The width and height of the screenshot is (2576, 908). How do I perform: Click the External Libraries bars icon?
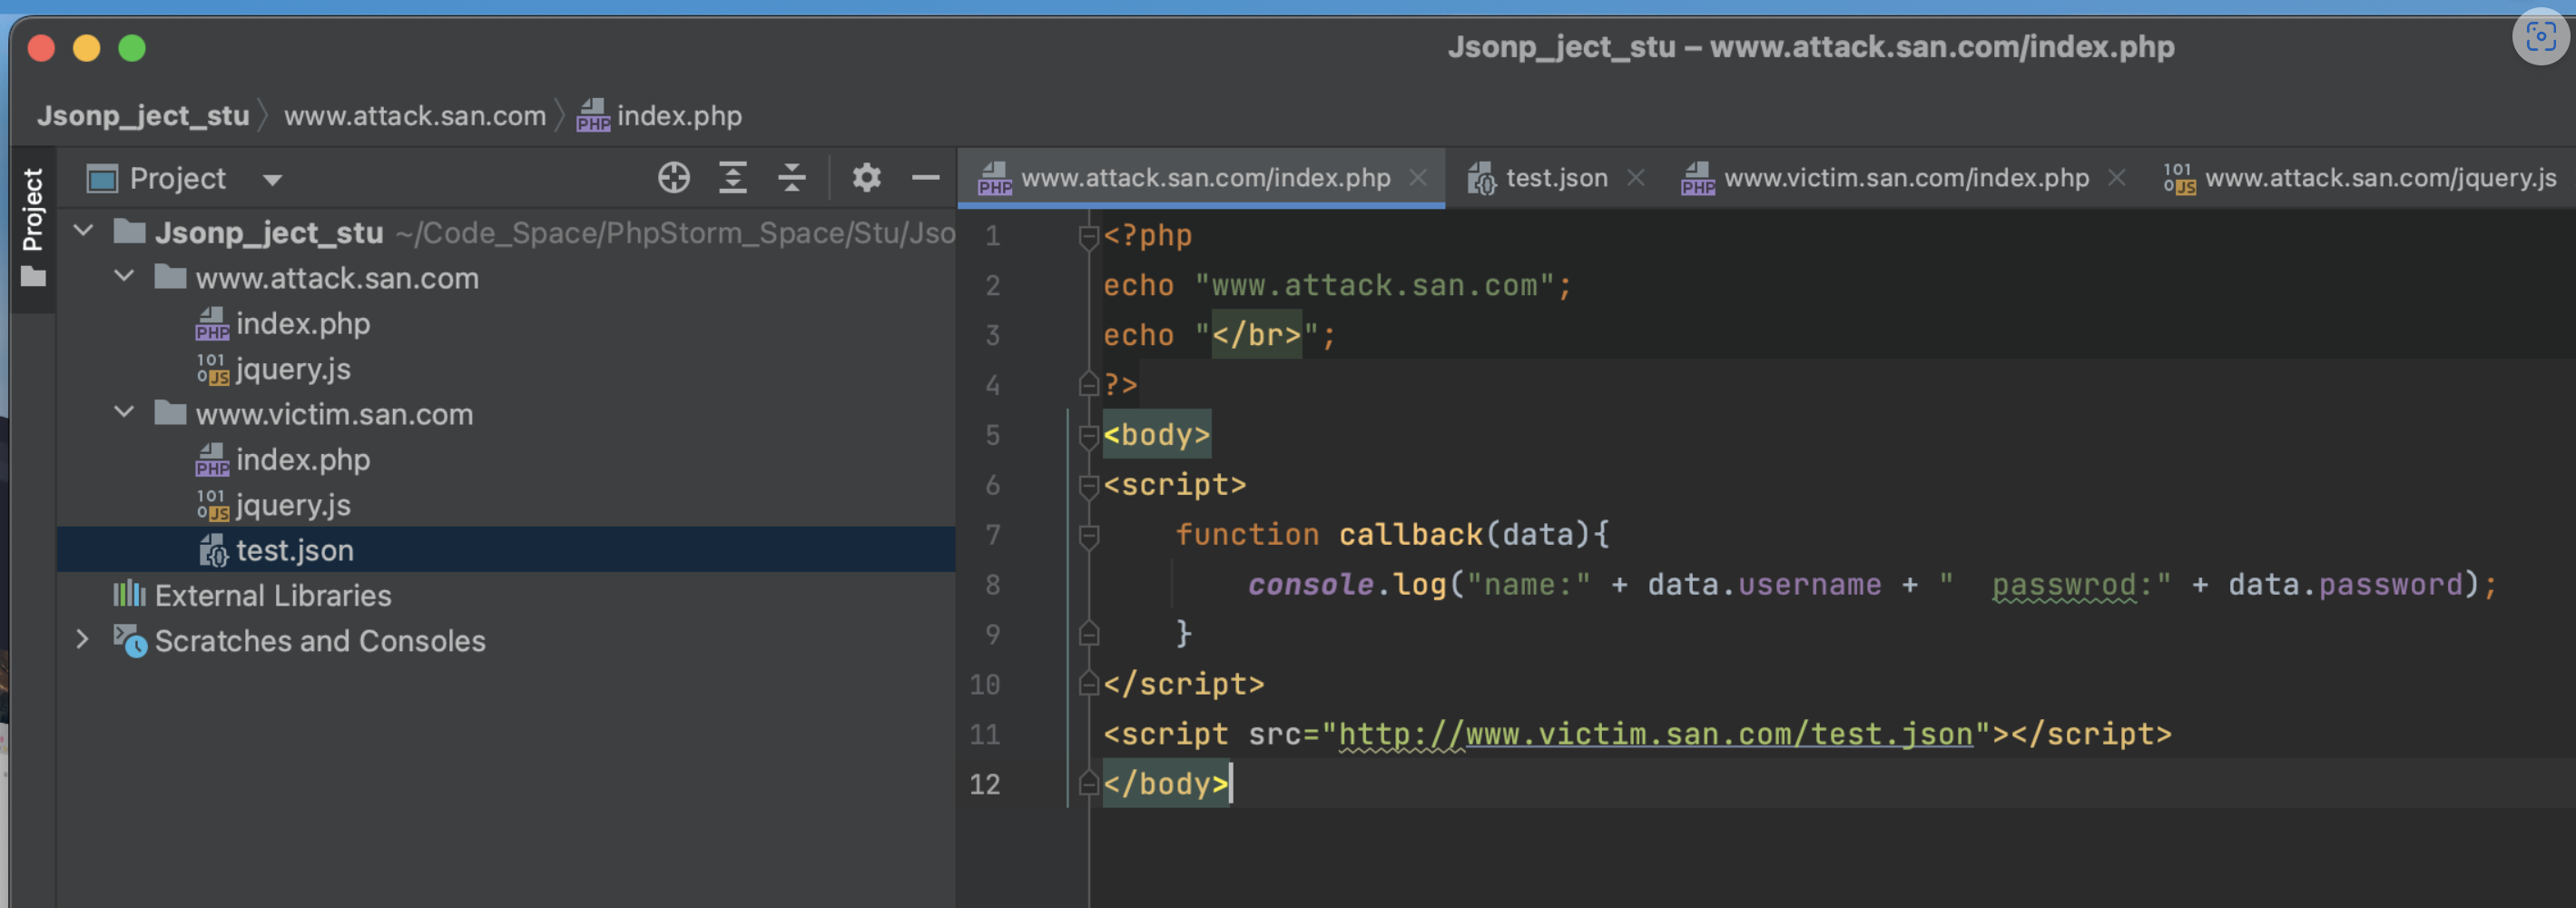129,595
